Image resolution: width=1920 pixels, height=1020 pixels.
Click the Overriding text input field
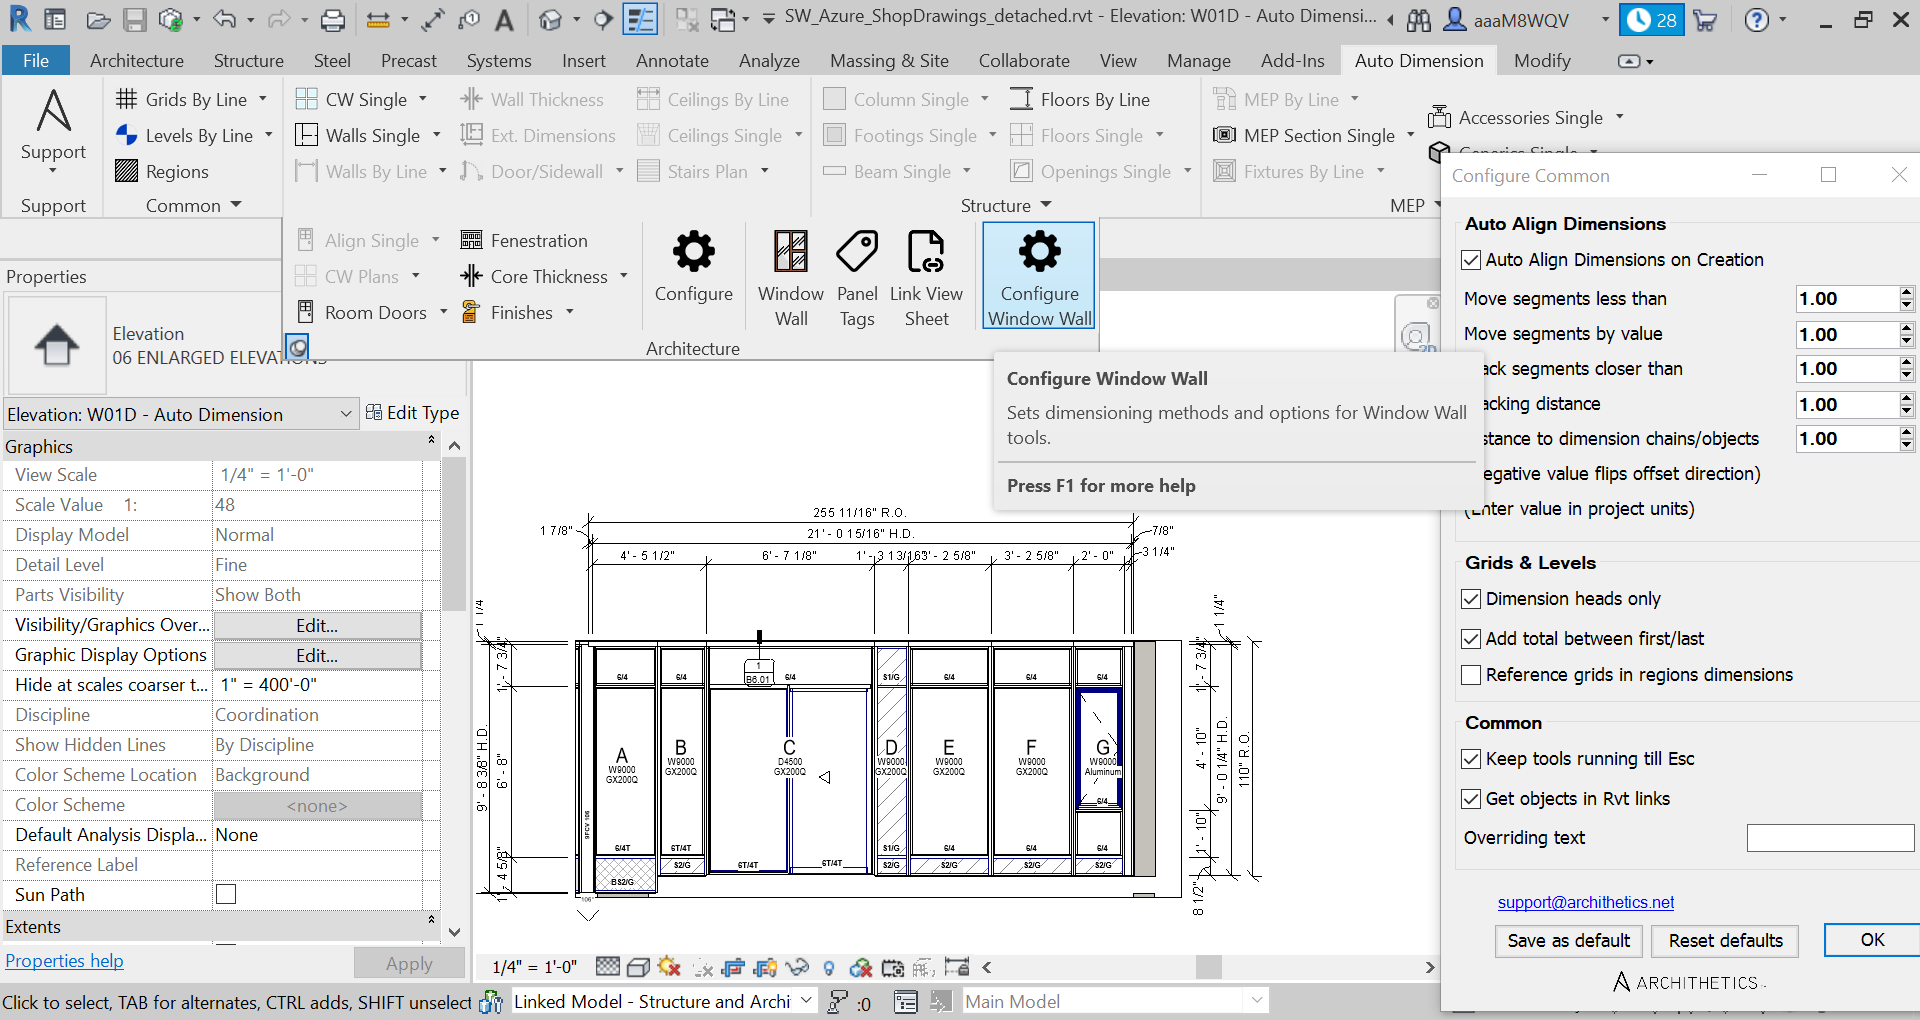click(x=1829, y=838)
